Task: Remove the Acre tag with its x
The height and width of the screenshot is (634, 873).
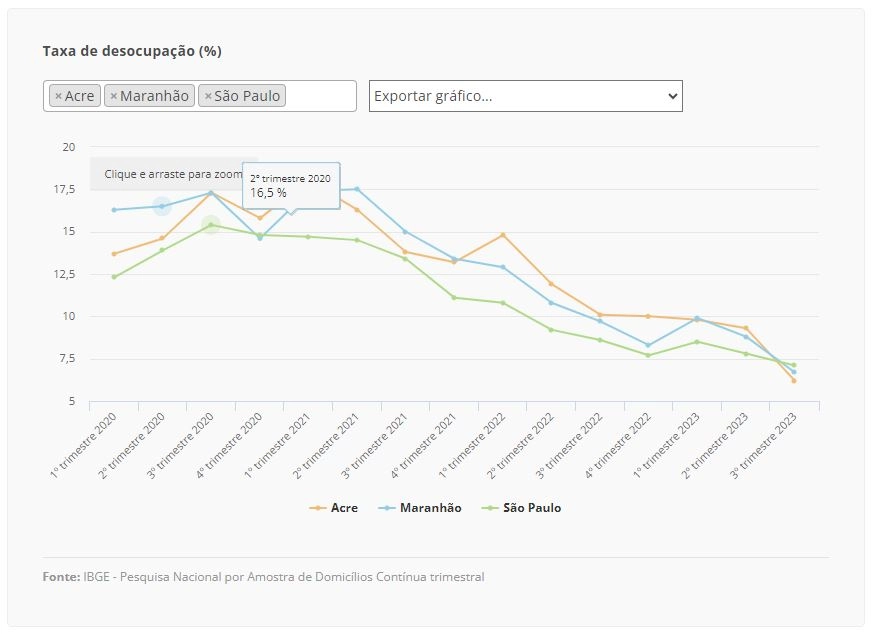Action: [x=58, y=96]
